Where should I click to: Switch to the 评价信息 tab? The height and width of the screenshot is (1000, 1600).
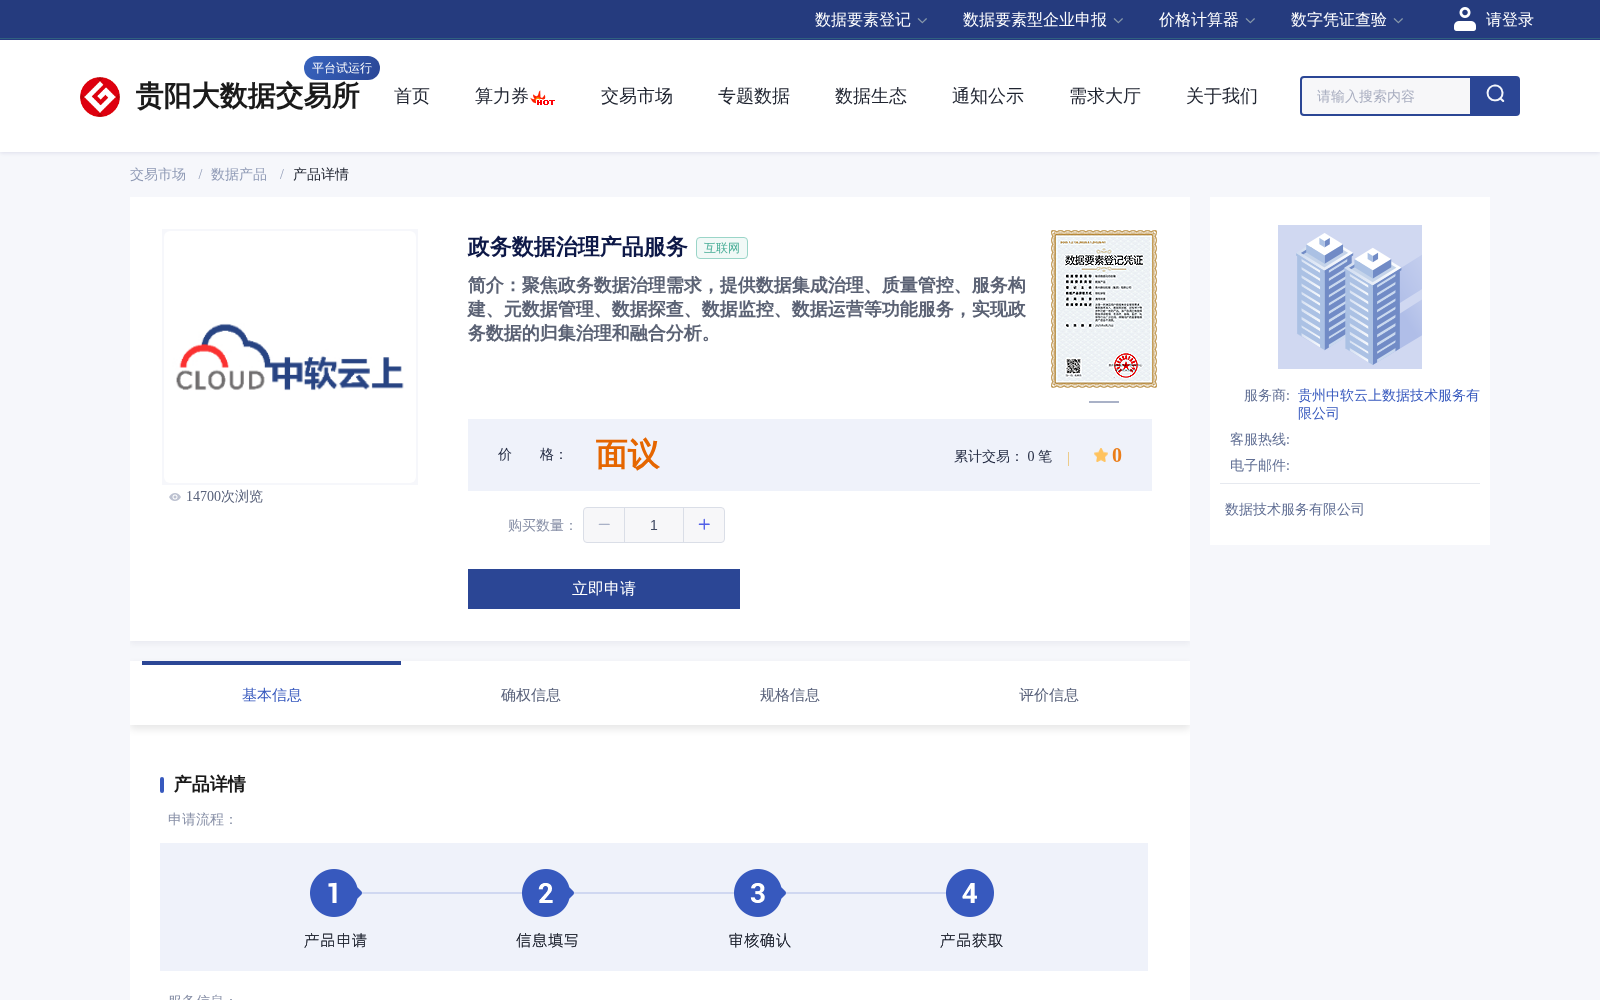click(1049, 695)
